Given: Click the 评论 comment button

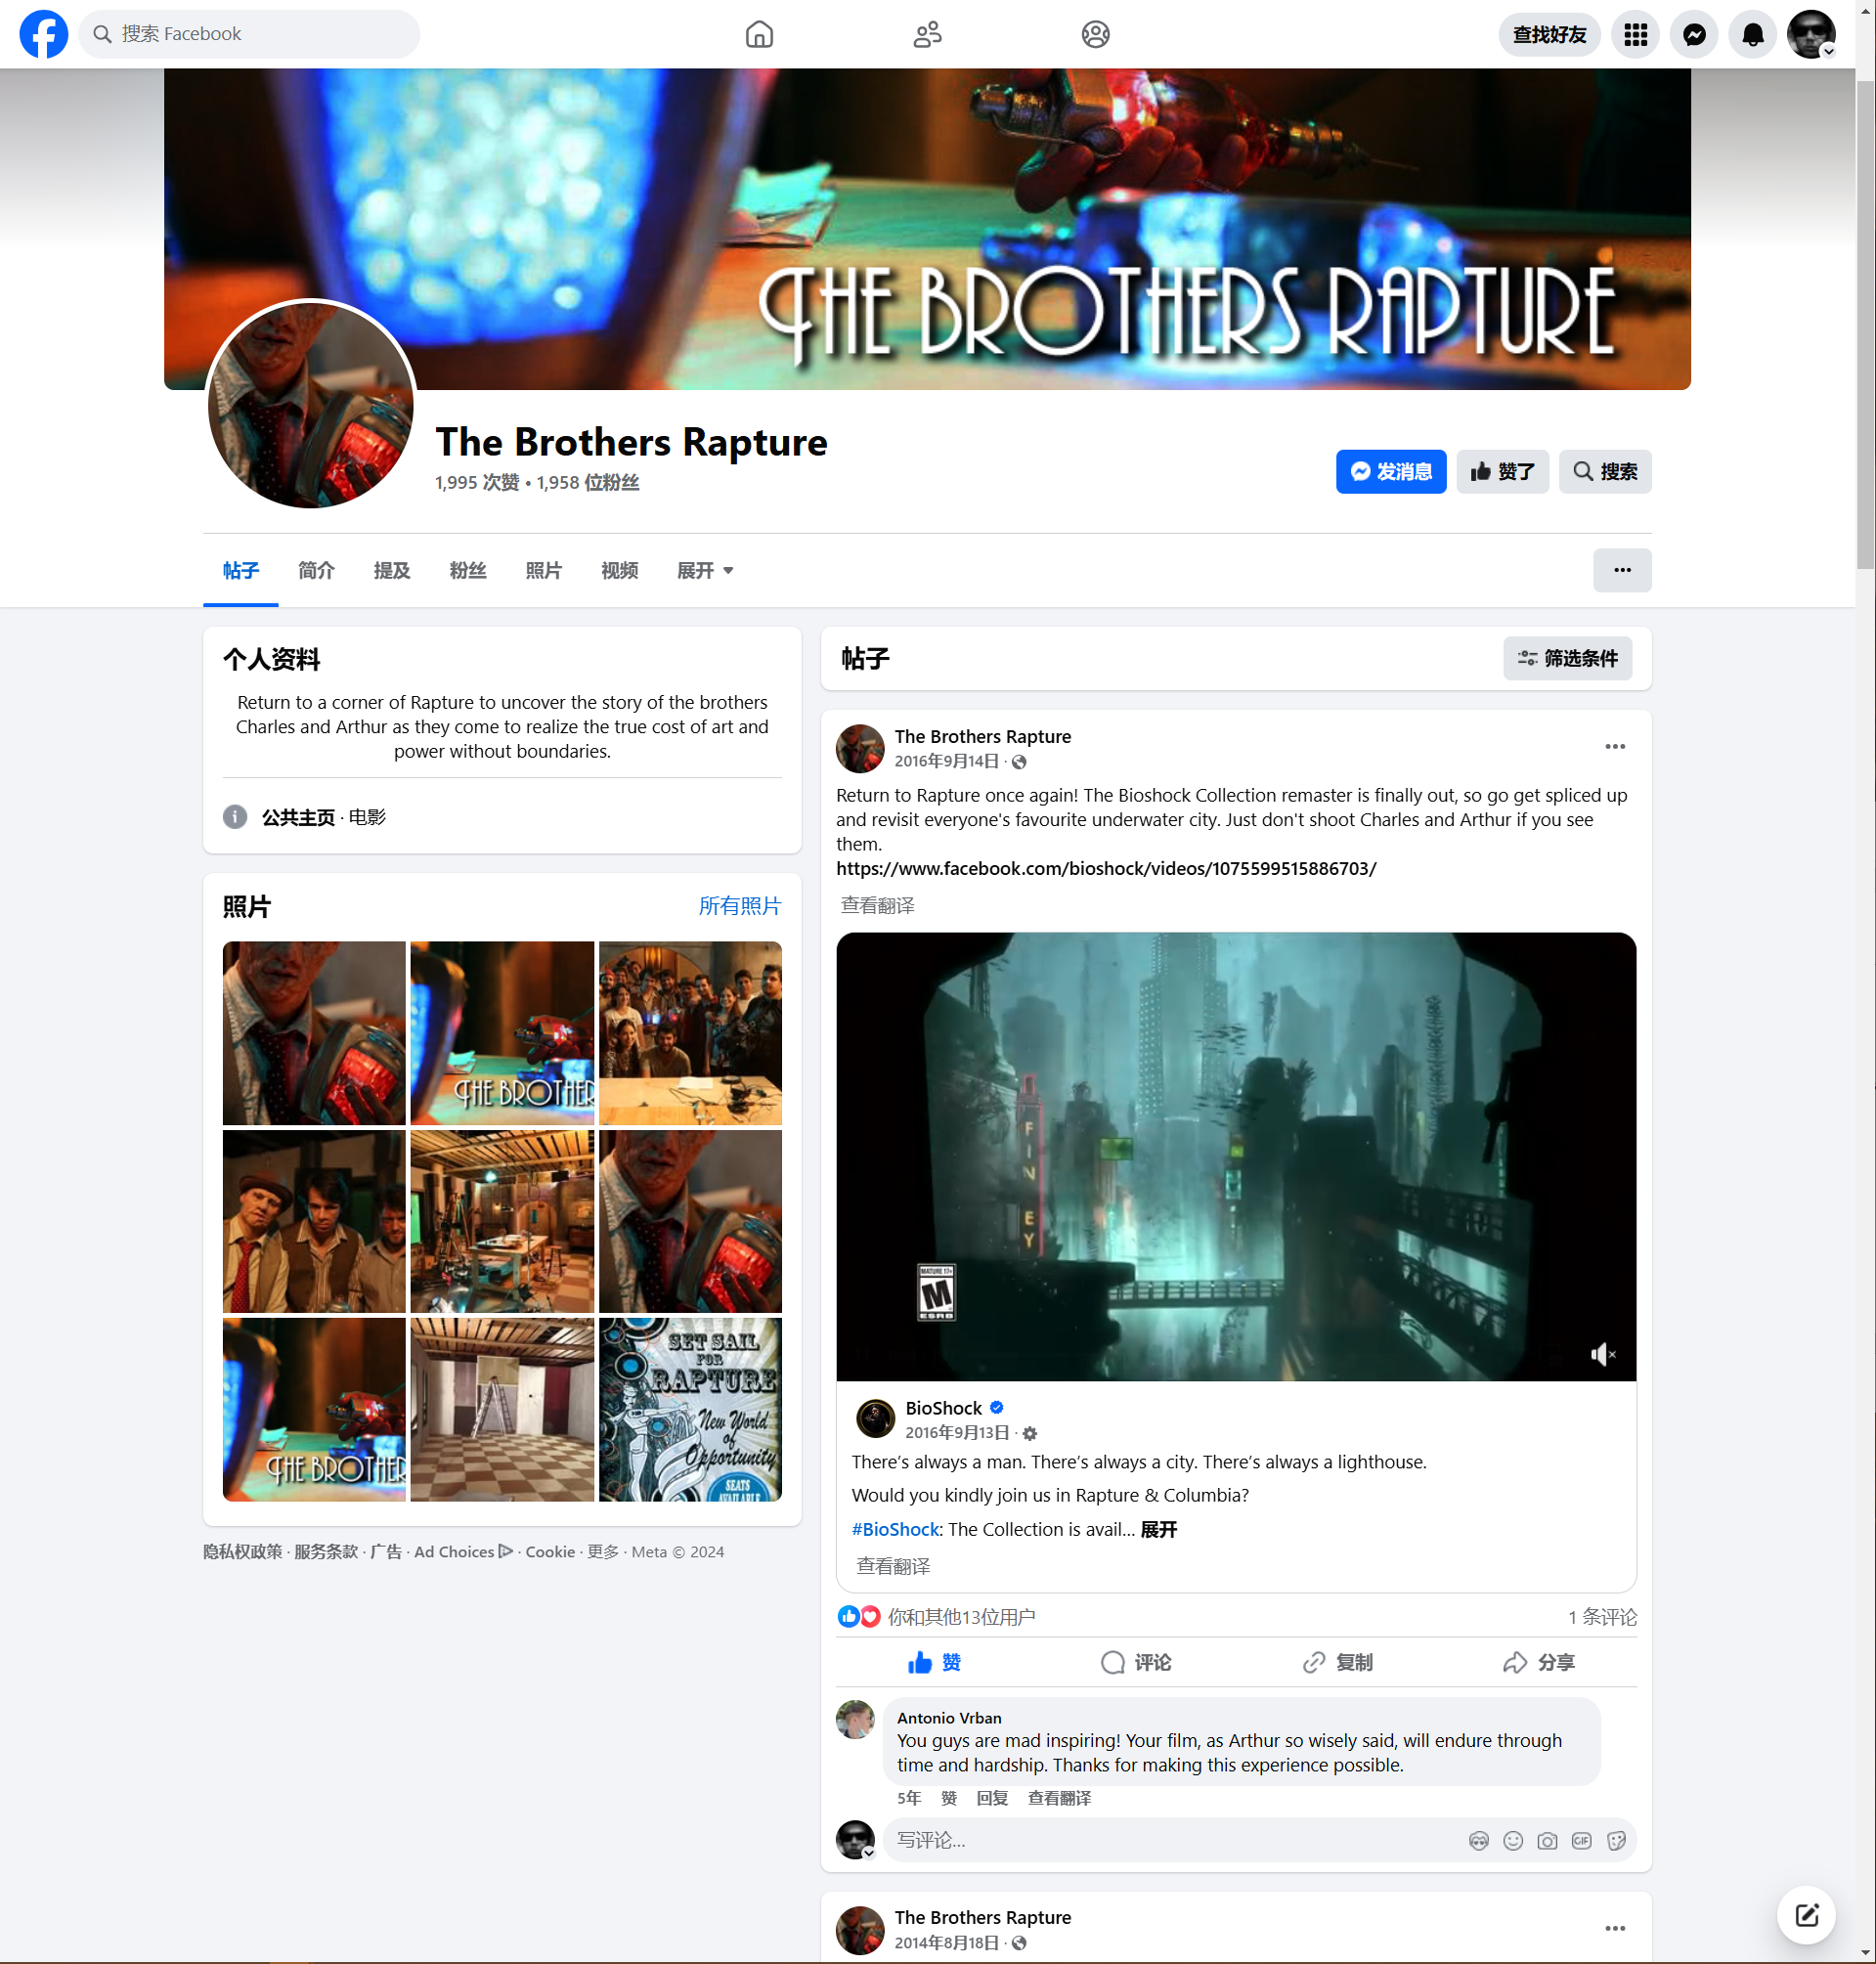Looking at the screenshot, I should (x=1136, y=1662).
